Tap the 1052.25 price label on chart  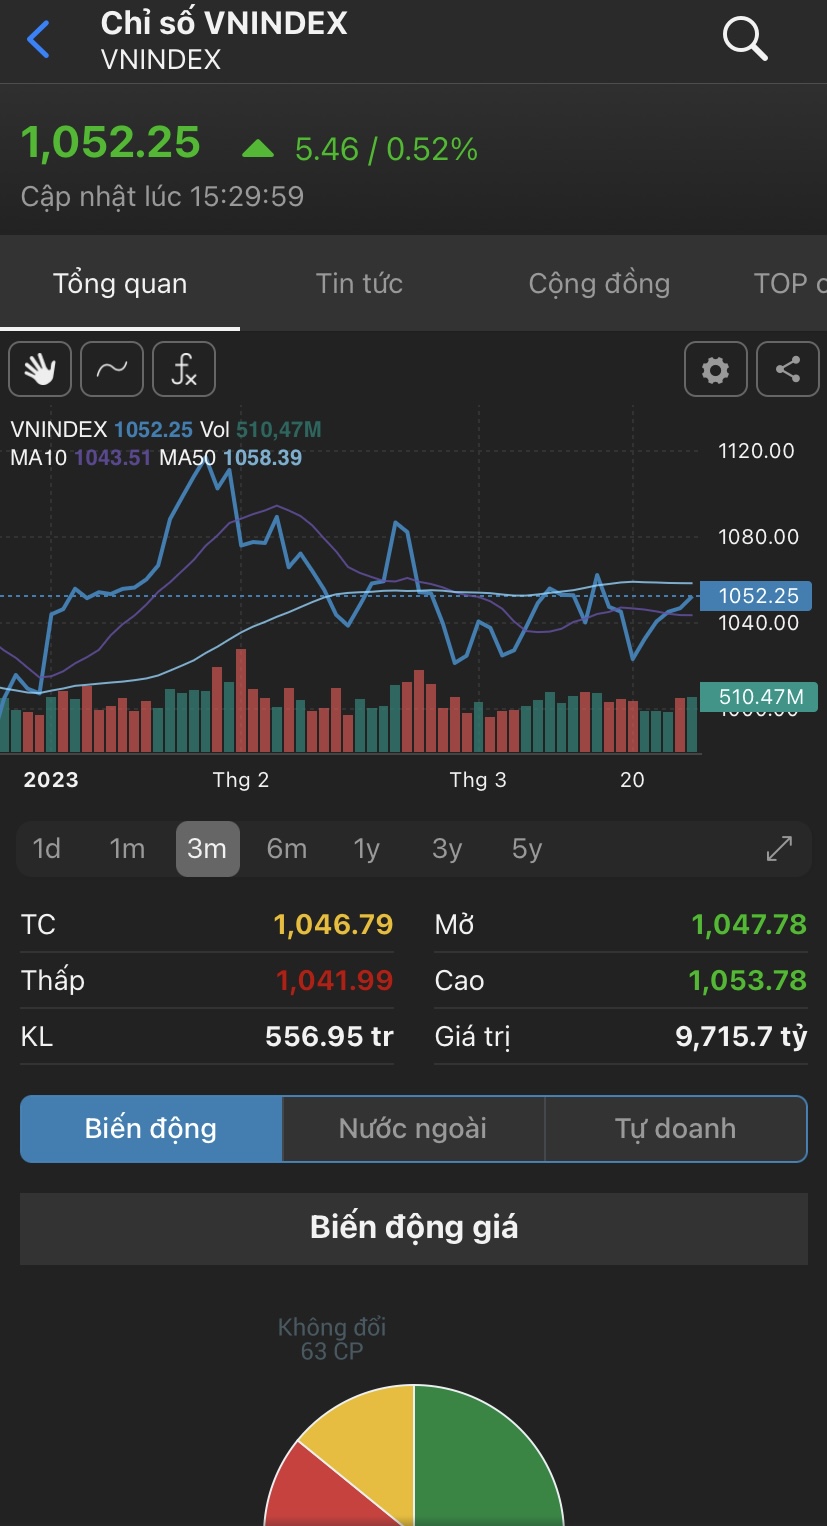coord(759,596)
